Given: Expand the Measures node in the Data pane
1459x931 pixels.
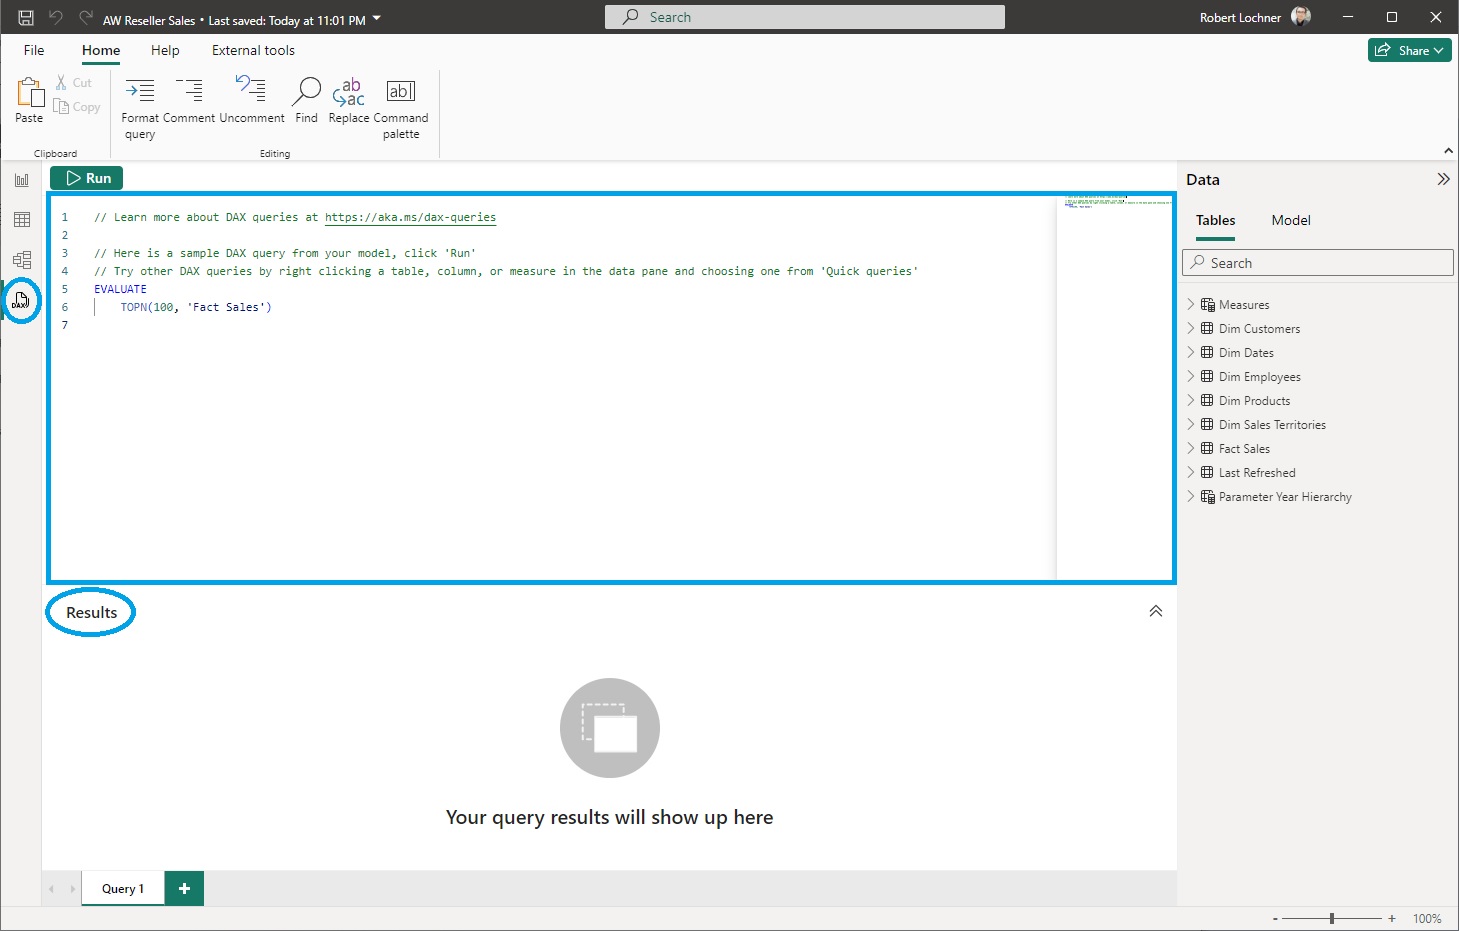Looking at the screenshot, I should (1189, 304).
